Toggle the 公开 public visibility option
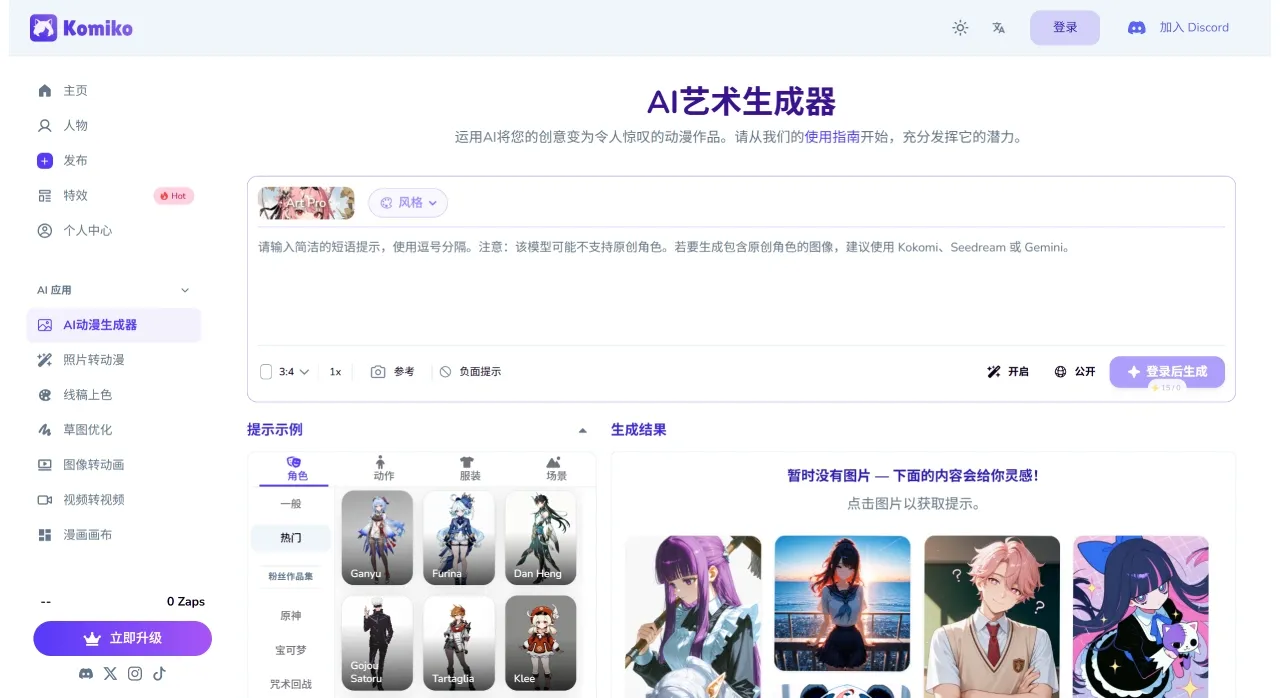Viewport: 1280px width, 698px height. tap(1075, 372)
